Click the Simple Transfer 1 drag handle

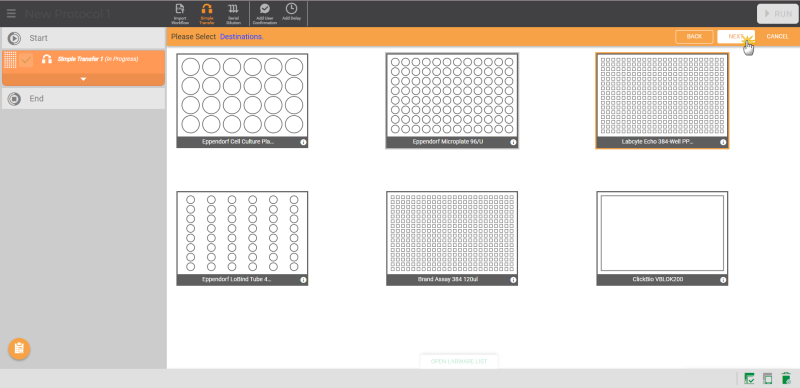(x=10, y=60)
